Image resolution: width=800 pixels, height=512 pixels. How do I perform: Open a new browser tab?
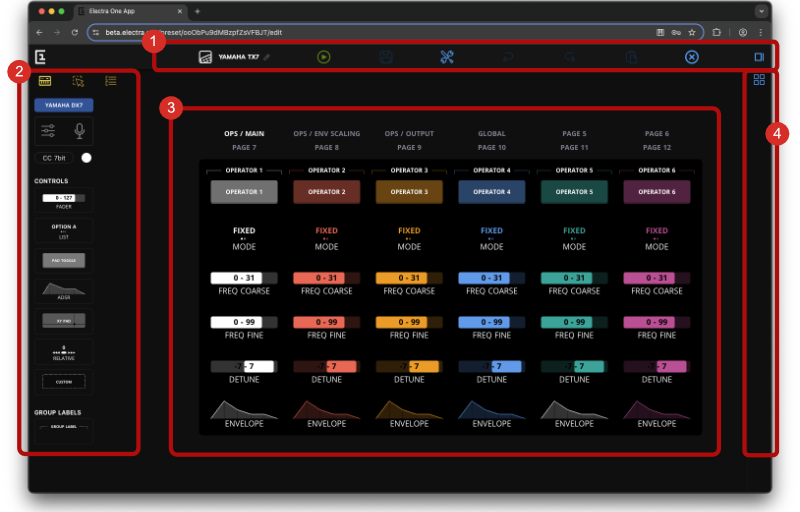pyautogui.click(x=197, y=11)
